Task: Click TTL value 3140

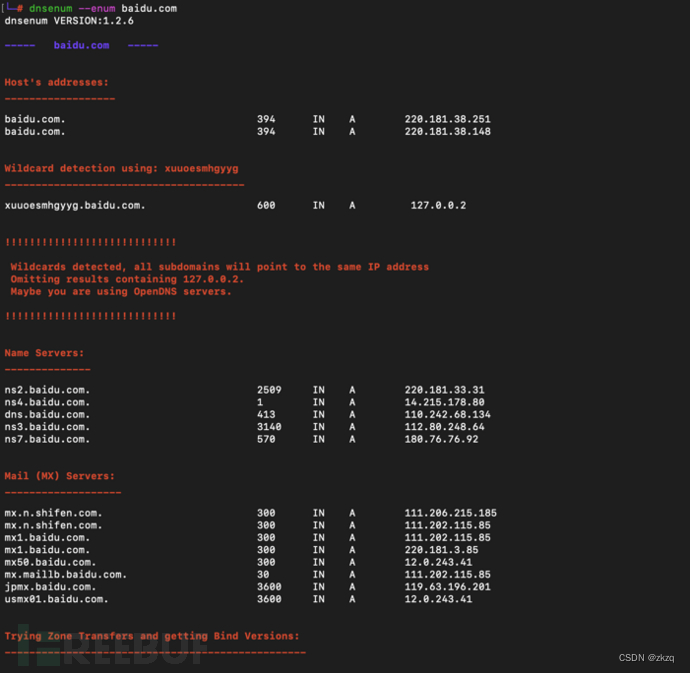Action: (x=269, y=427)
